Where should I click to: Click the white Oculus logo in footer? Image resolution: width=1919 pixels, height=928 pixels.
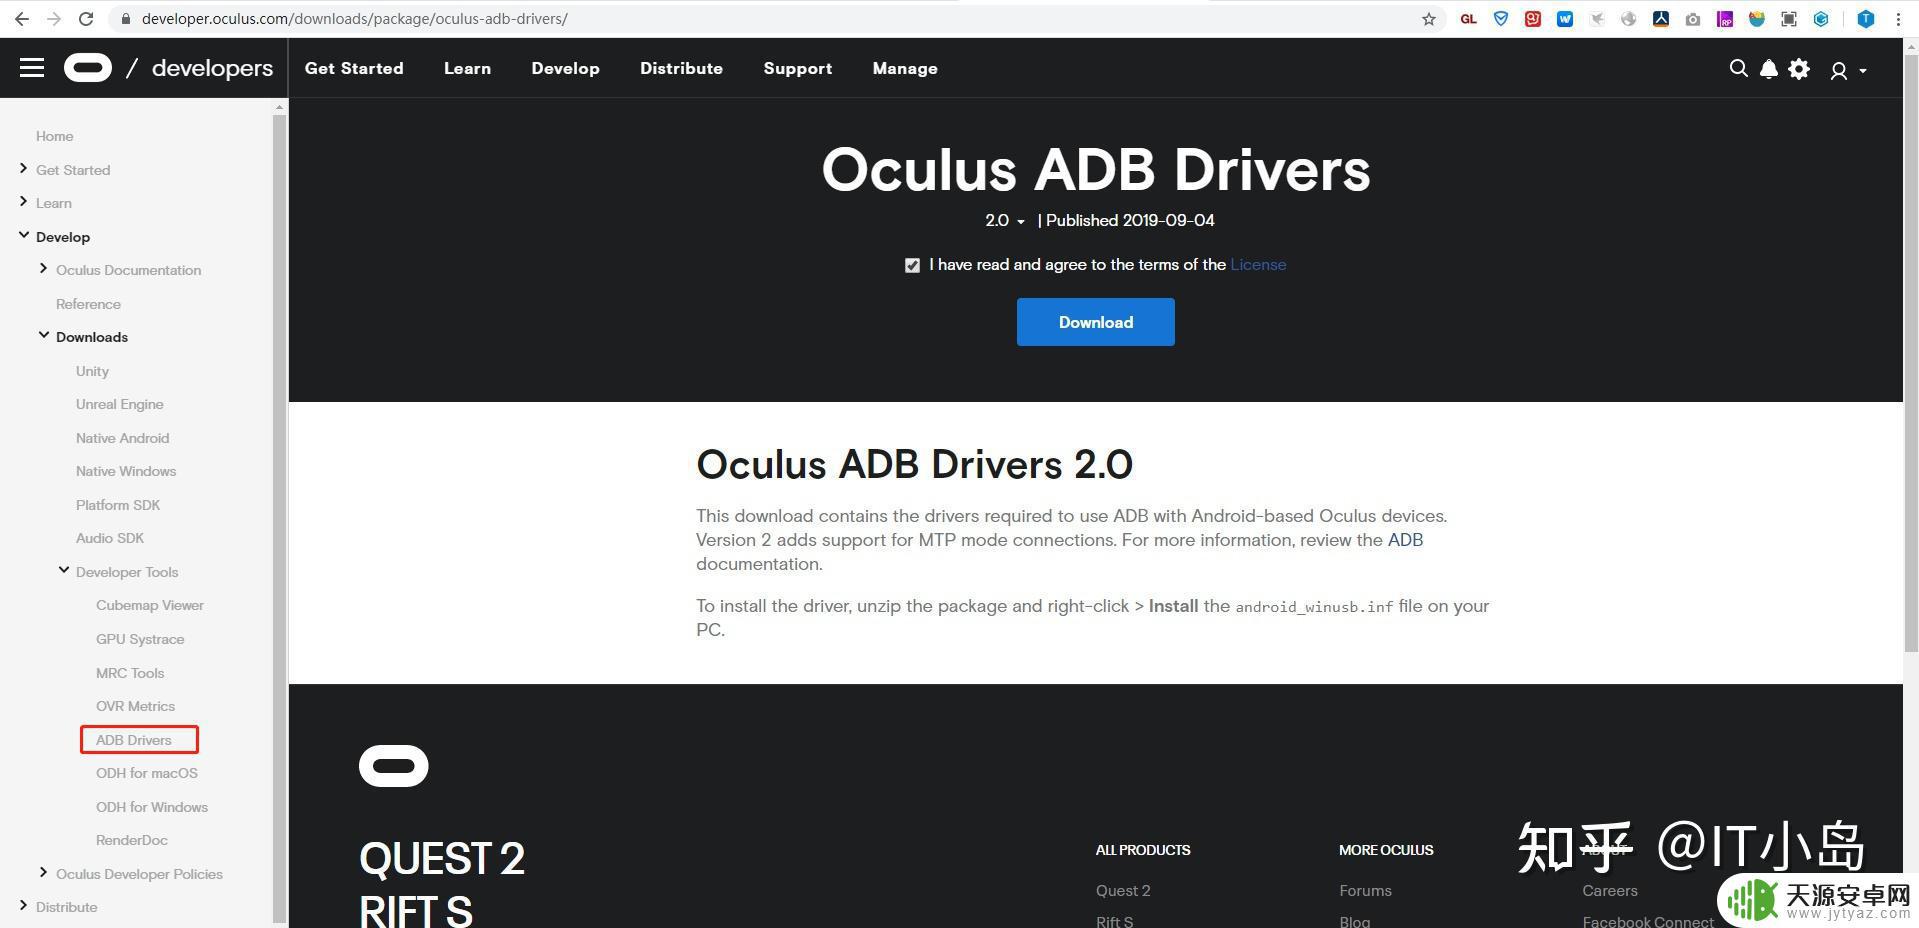(393, 766)
